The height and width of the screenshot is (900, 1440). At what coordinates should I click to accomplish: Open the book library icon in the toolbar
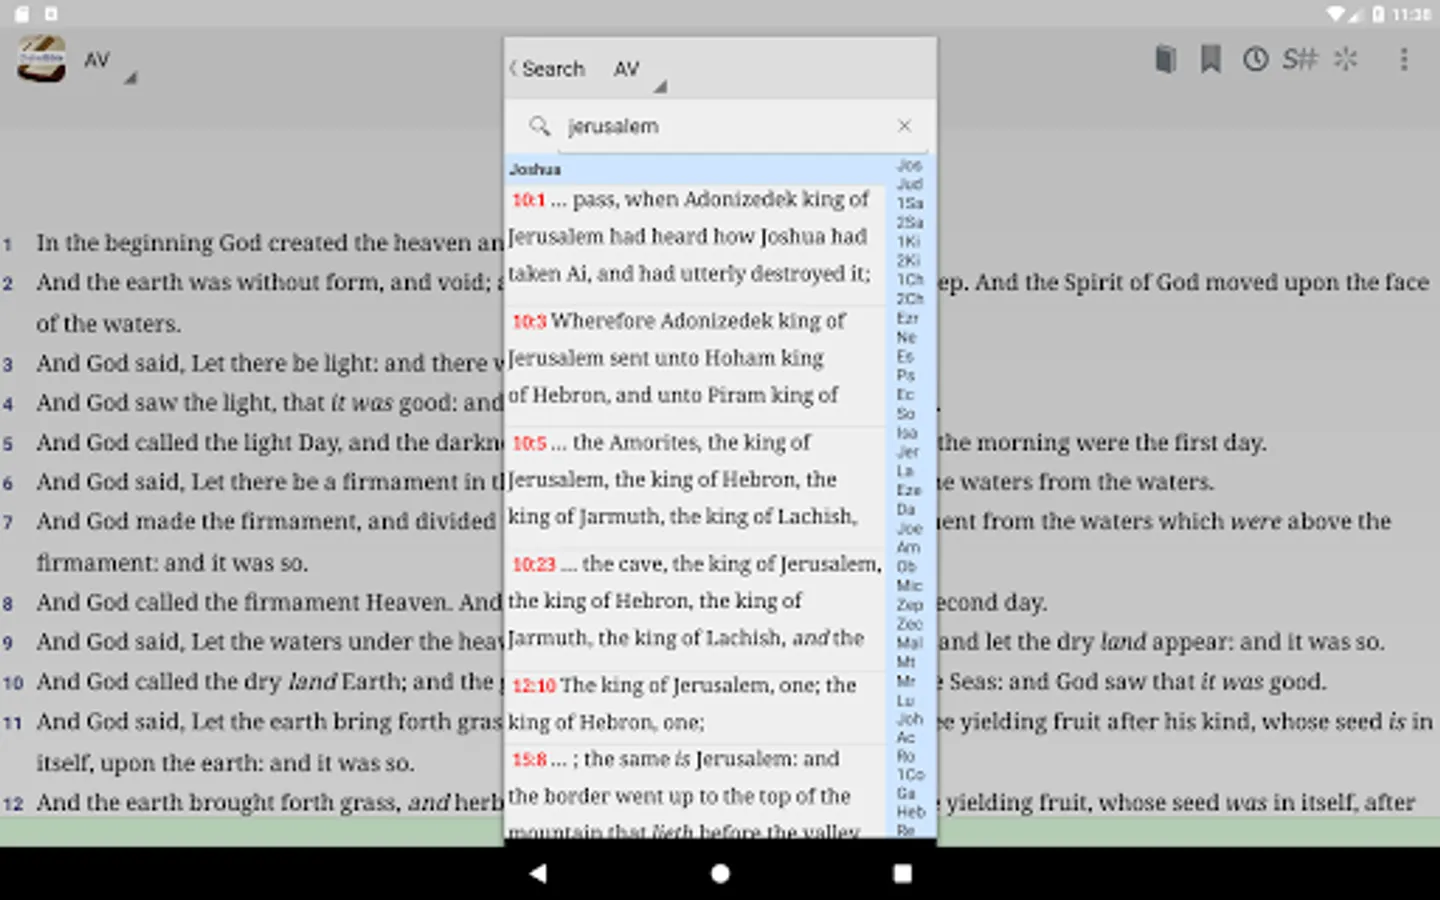(x=1165, y=59)
